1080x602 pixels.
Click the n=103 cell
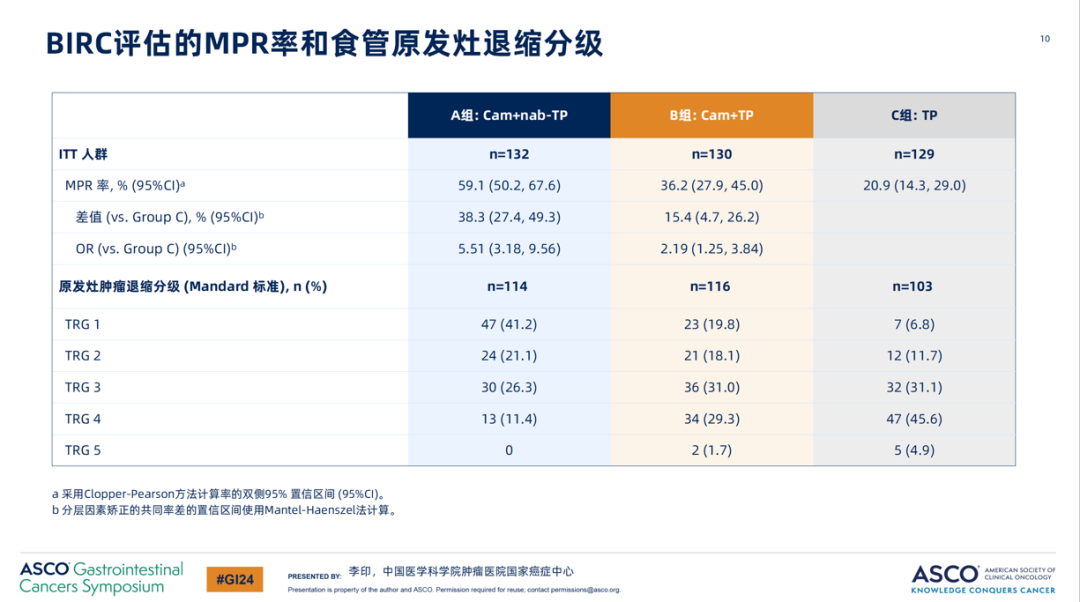tap(912, 287)
